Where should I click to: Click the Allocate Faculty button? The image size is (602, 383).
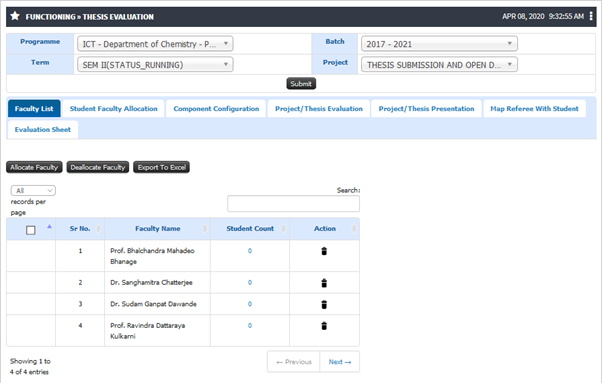34,167
